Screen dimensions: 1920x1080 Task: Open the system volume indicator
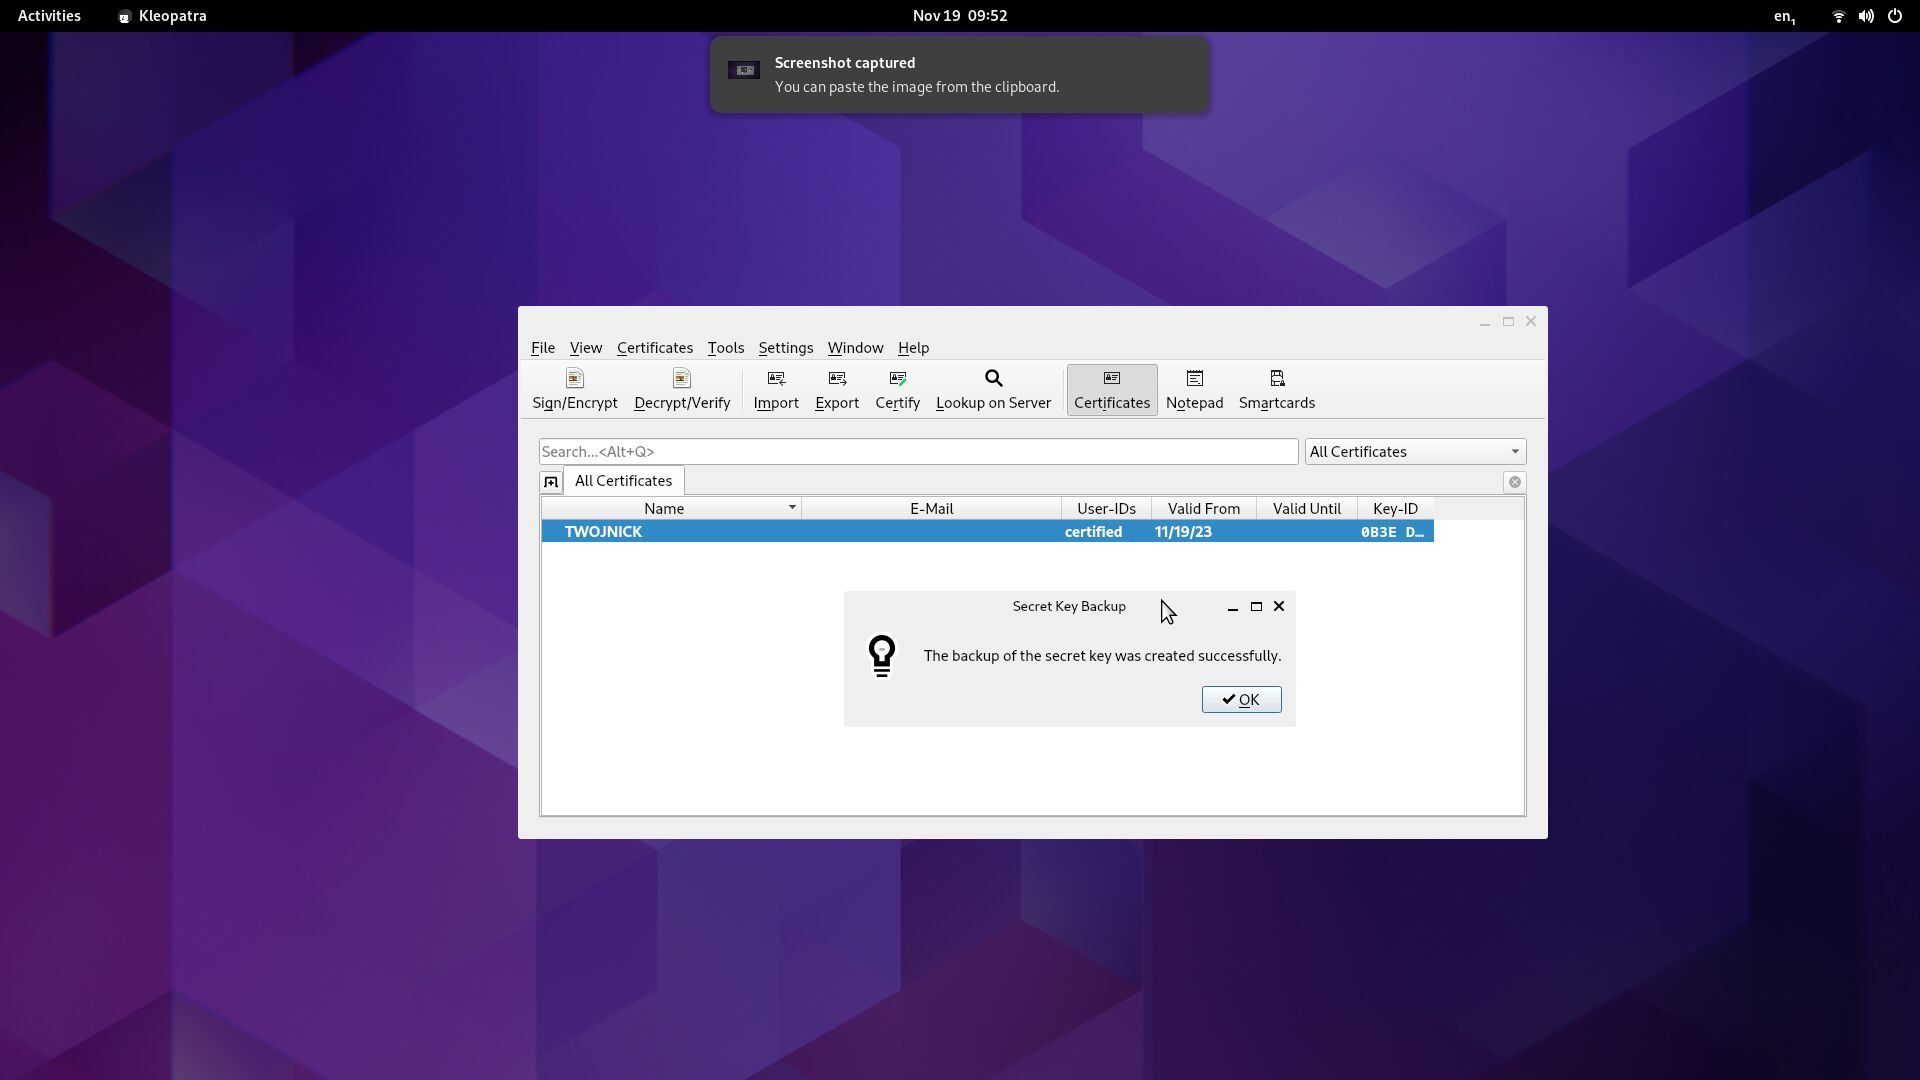[x=1865, y=16]
